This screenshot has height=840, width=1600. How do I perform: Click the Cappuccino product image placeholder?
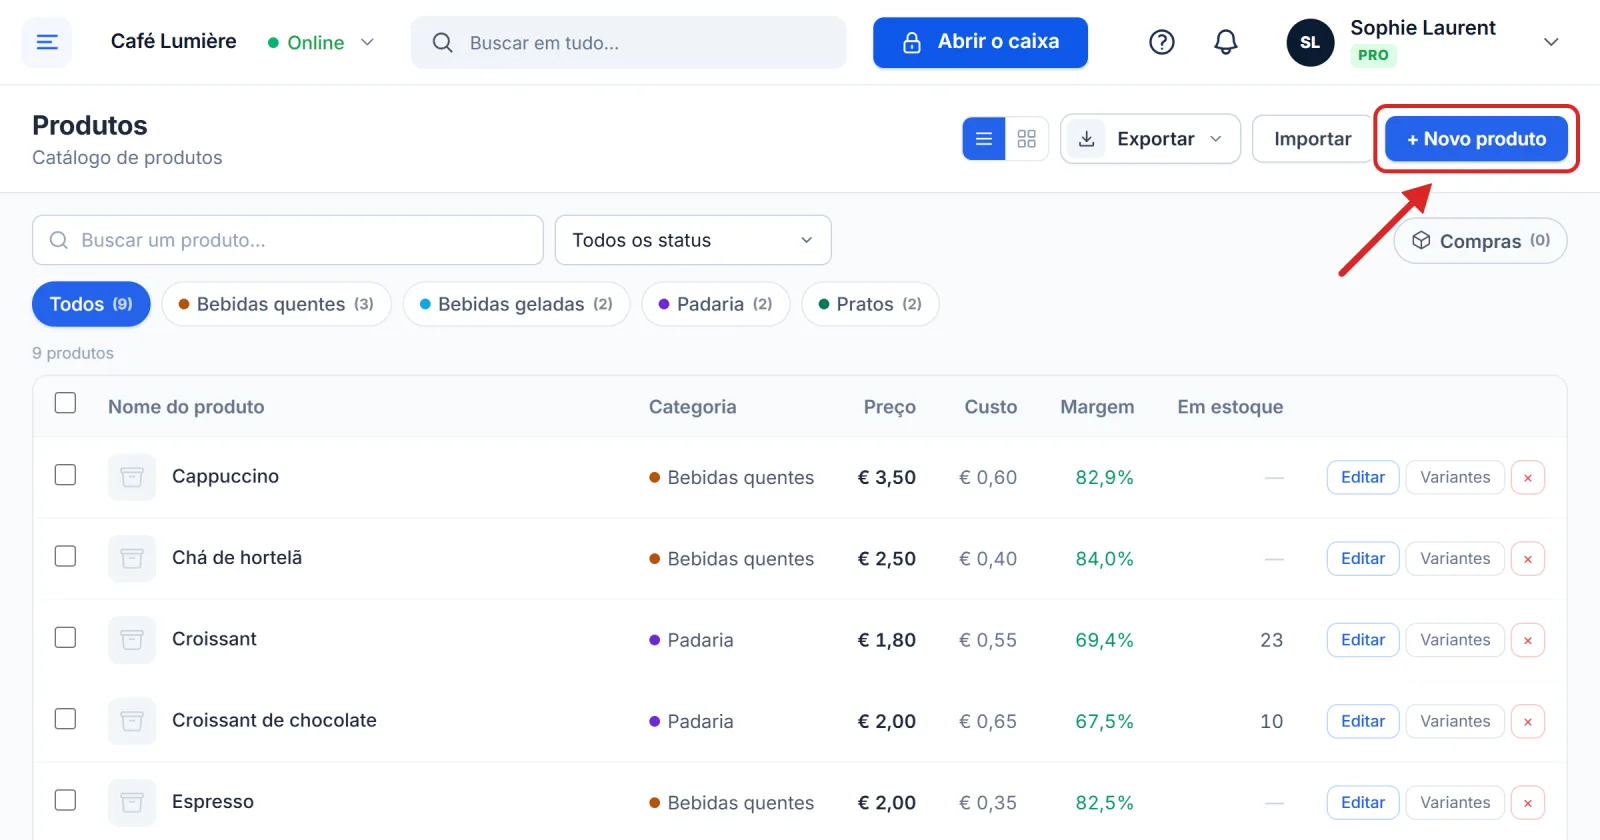pos(132,477)
